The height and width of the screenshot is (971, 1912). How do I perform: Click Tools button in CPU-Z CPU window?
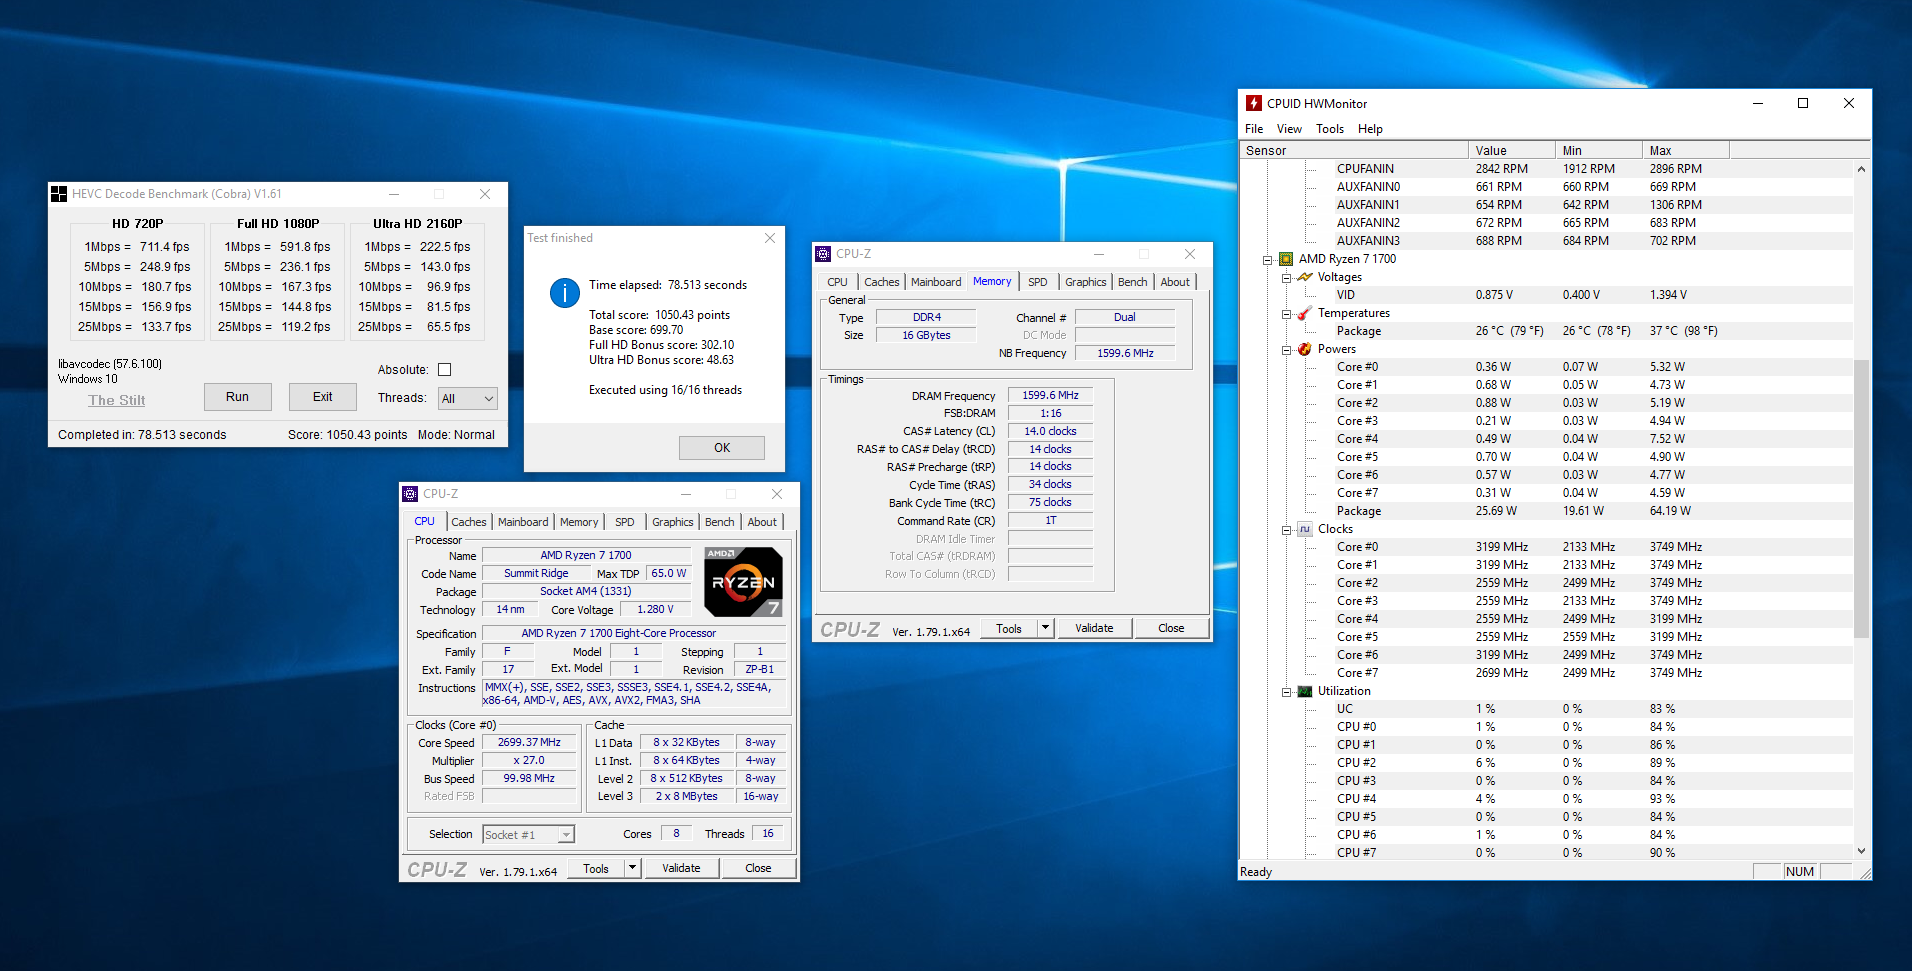tap(596, 868)
